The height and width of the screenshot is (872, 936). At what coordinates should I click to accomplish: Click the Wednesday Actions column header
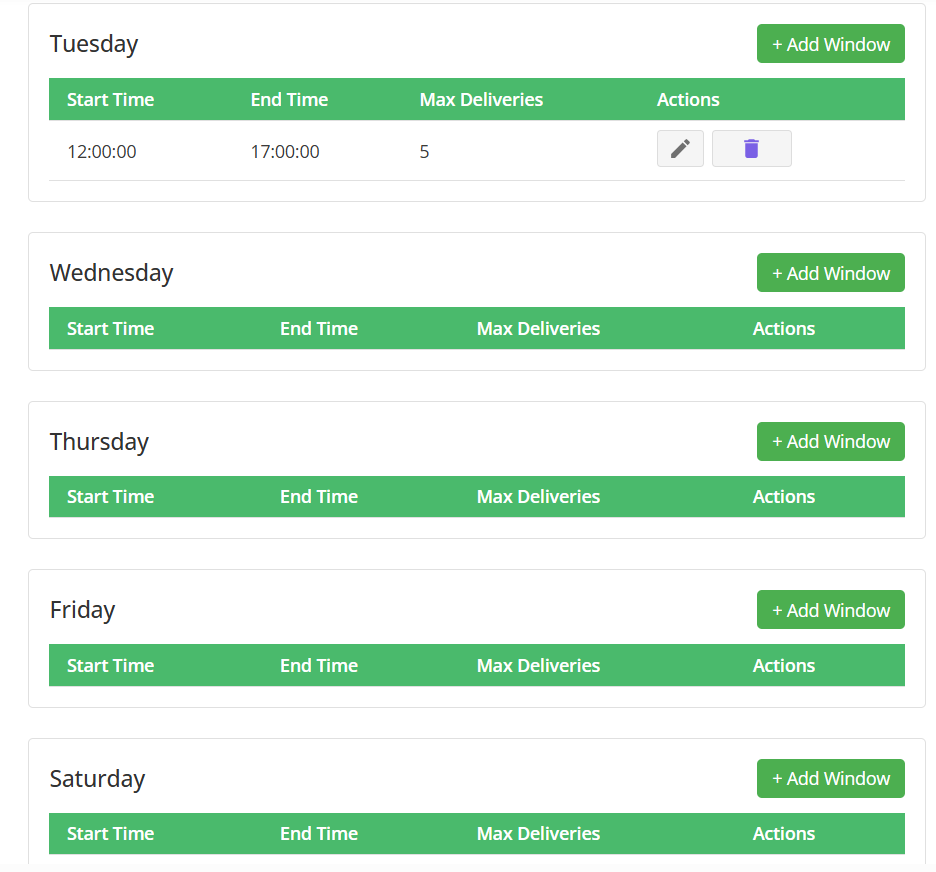783,329
